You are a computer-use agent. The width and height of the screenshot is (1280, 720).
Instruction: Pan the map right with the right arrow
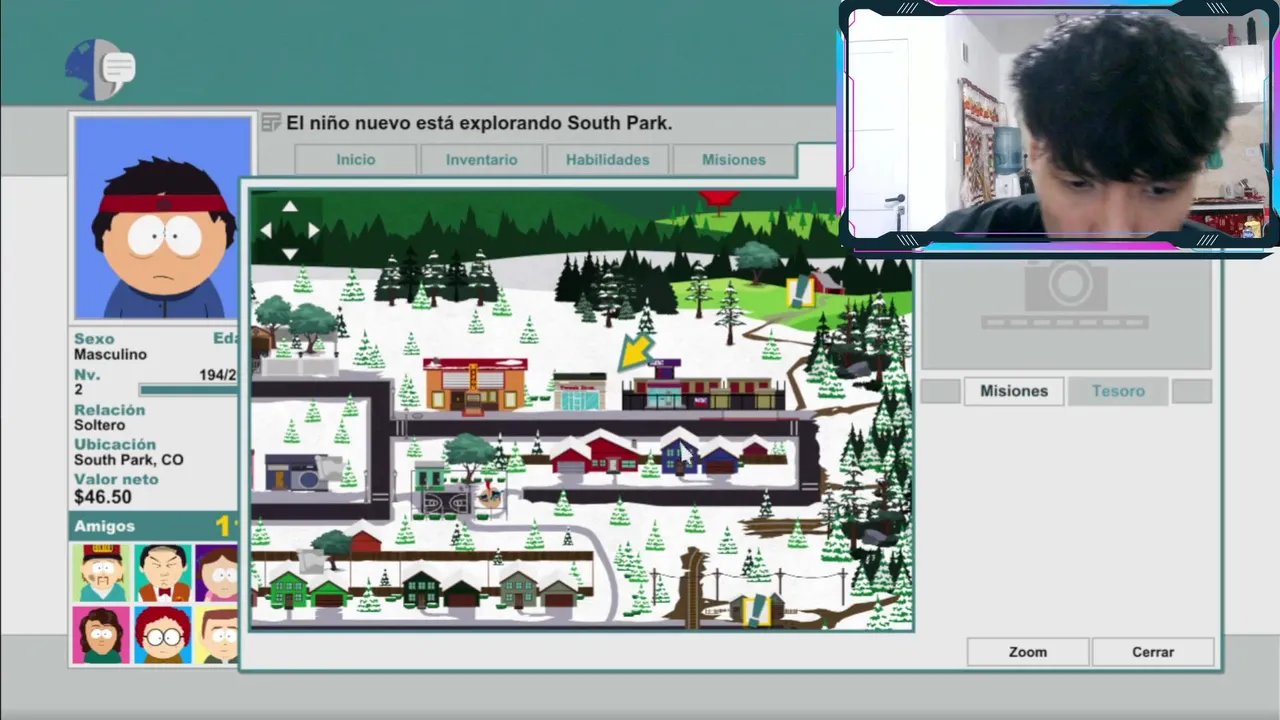(313, 230)
